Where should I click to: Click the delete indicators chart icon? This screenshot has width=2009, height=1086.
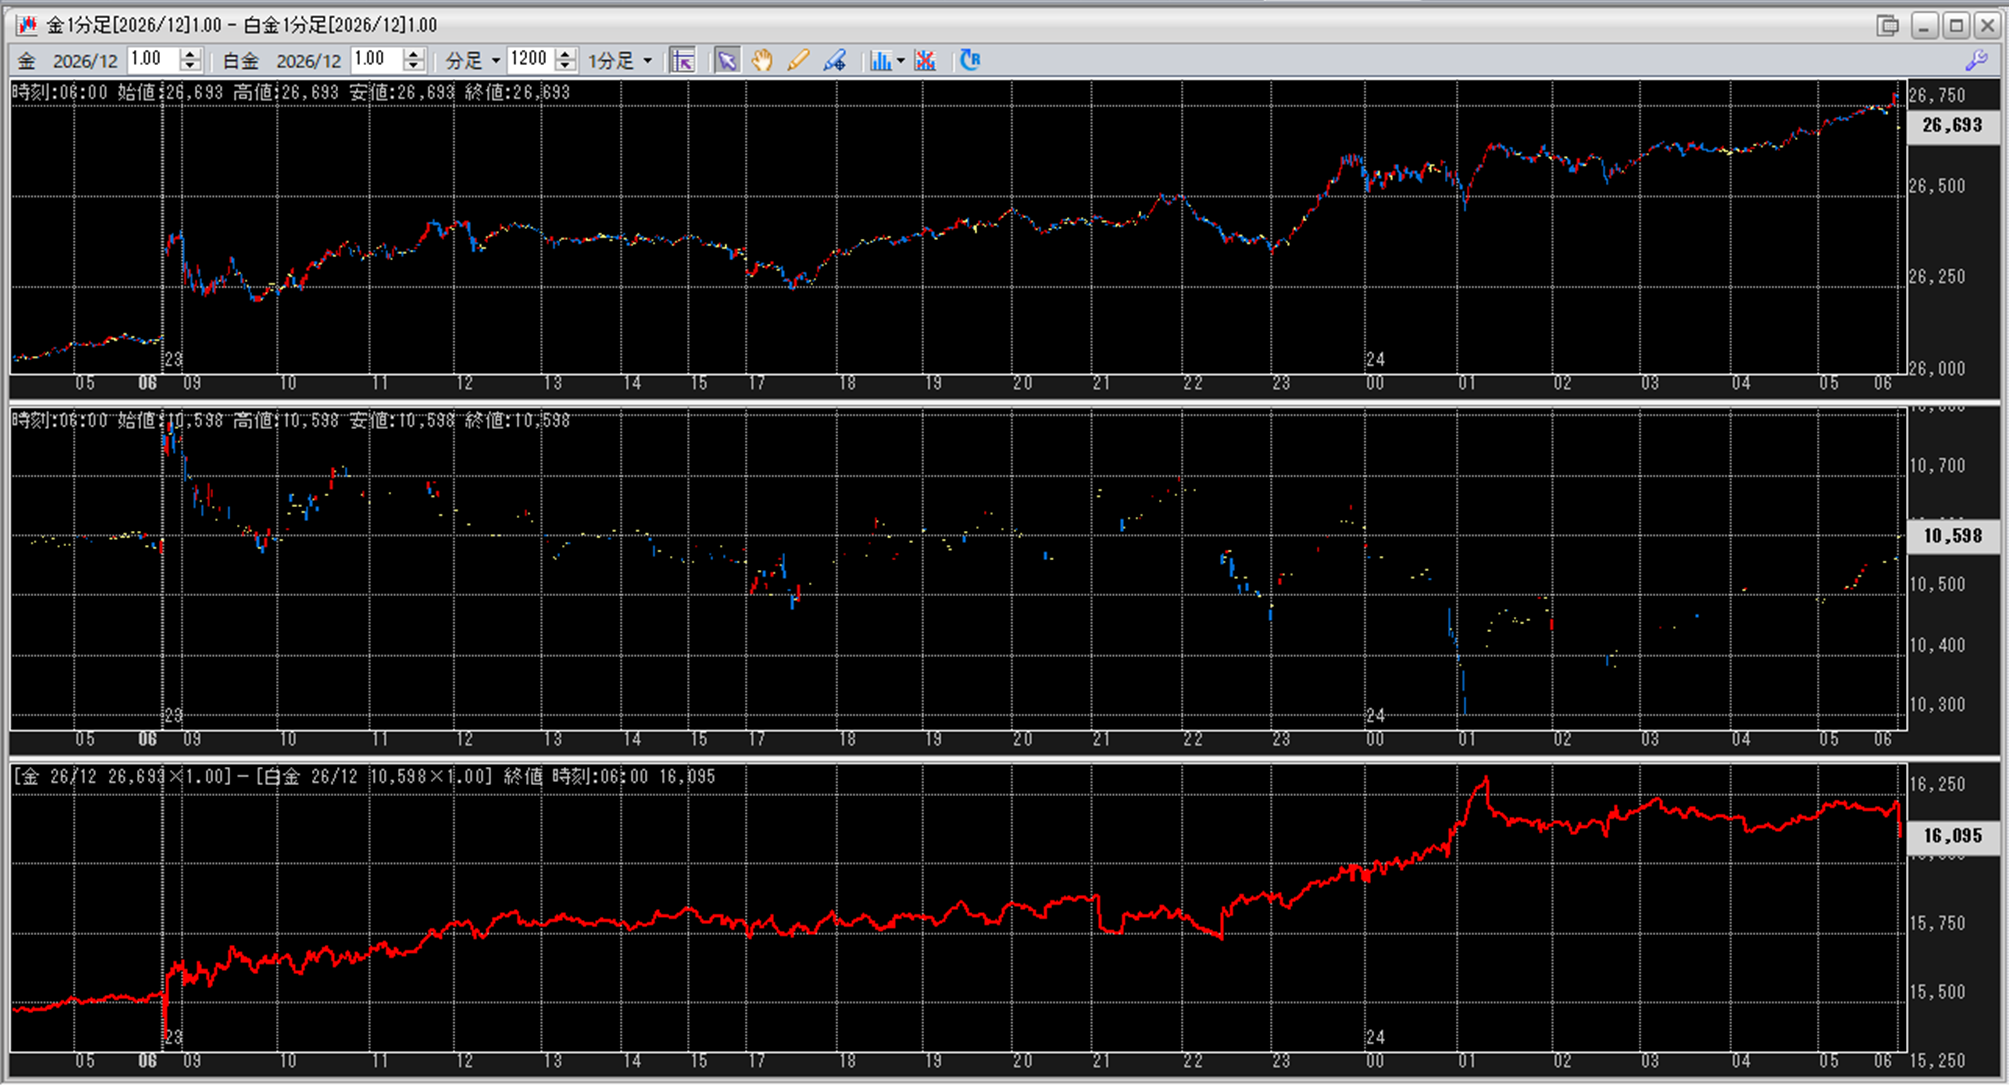925,61
